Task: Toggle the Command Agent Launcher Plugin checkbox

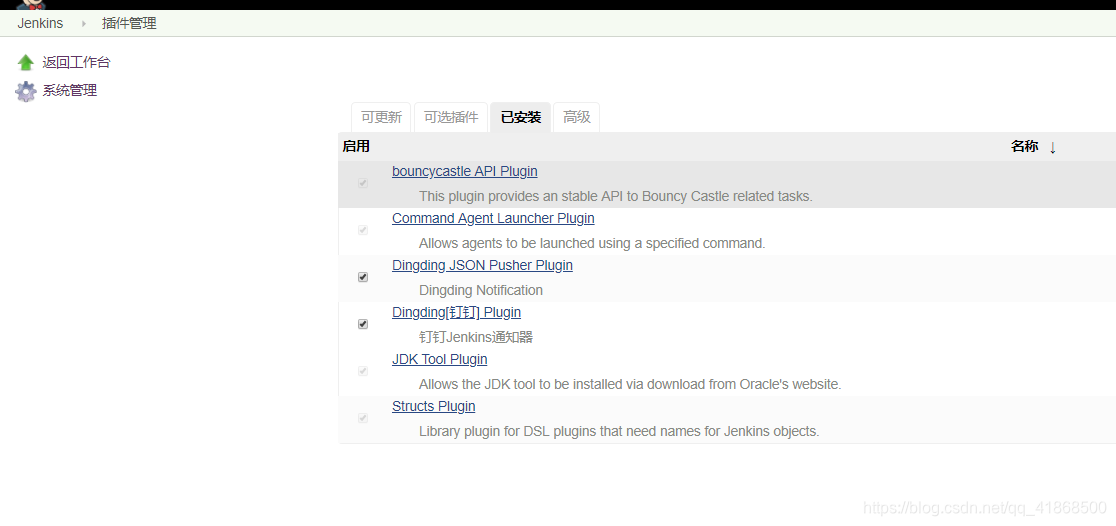Action: coord(363,230)
